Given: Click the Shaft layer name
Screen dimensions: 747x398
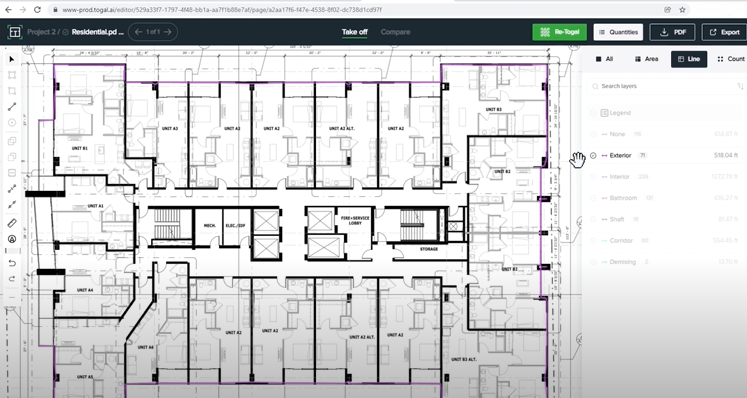Looking at the screenshot, I should click(617, 219).
